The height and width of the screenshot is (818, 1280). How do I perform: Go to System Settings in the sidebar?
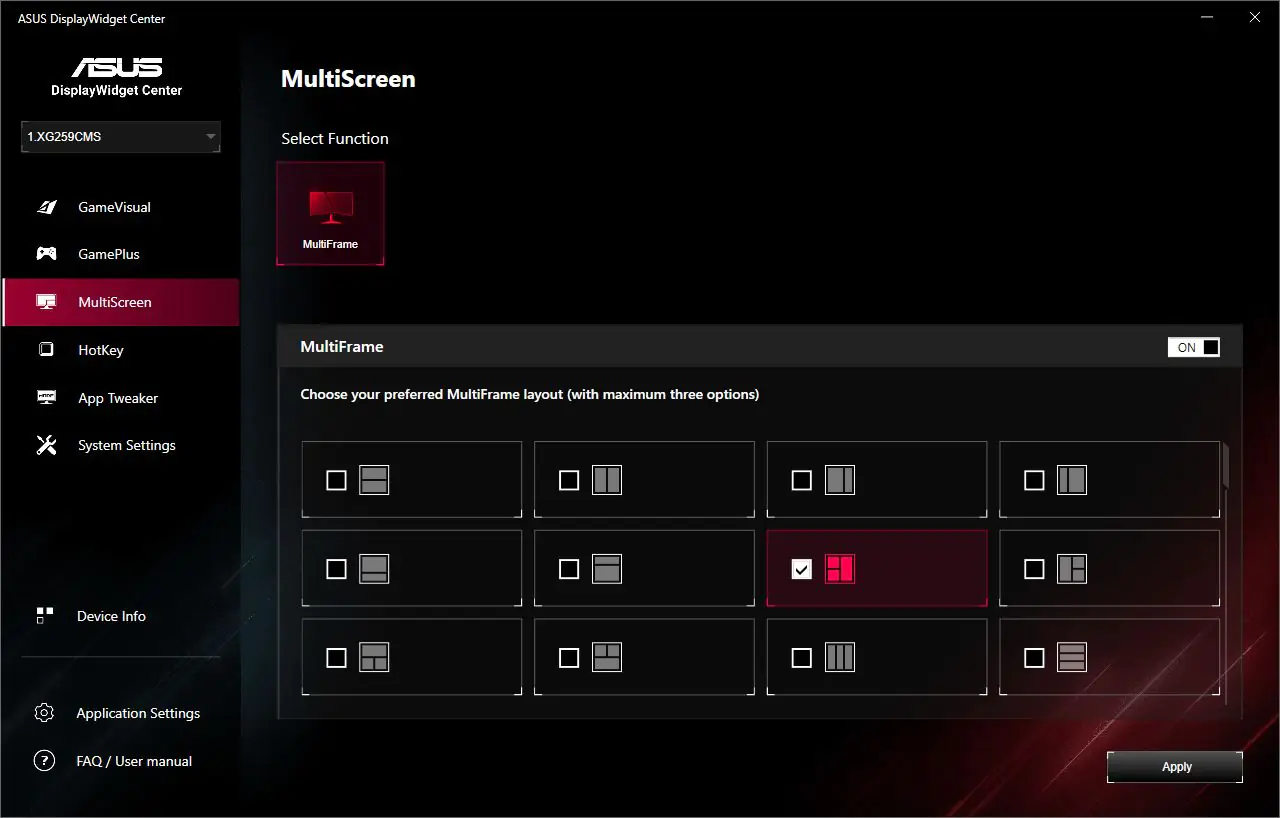pyautogui.click(x=121, y=445)
